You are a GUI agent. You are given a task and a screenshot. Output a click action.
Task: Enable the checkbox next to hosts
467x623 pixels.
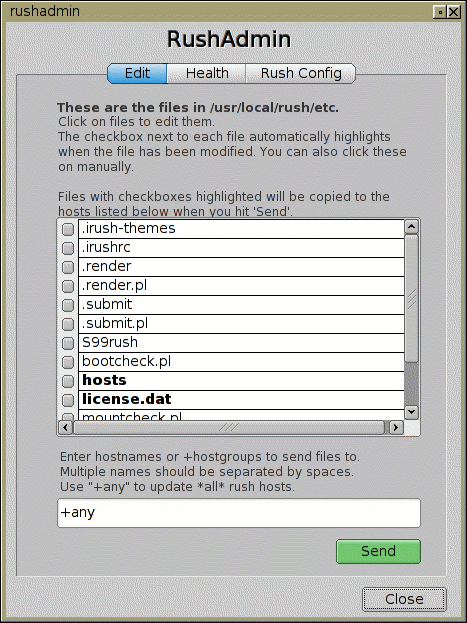(x=68, y=381)
